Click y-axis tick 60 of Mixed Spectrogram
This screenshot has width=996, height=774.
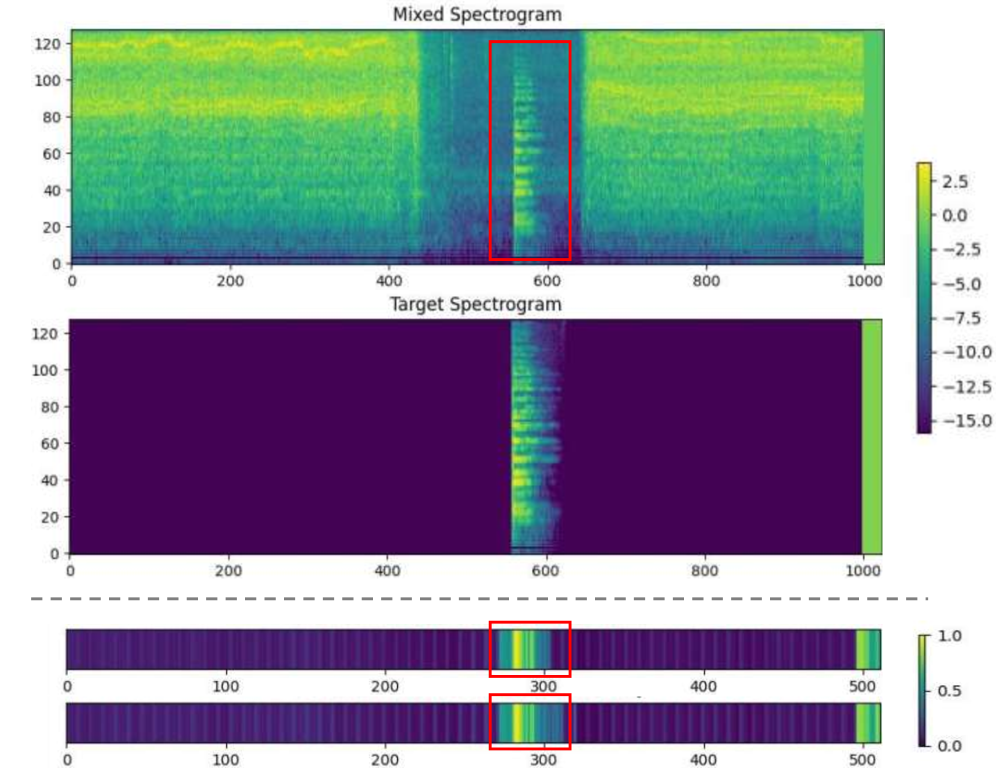pos(52,154)
